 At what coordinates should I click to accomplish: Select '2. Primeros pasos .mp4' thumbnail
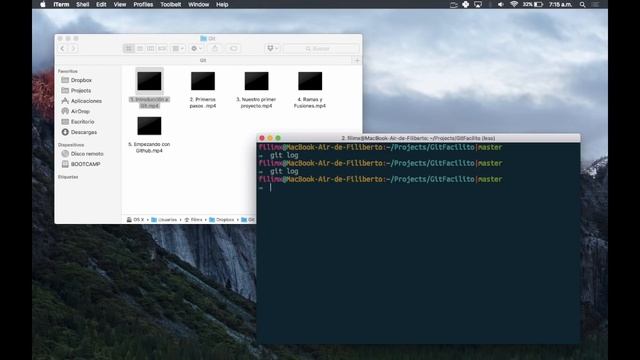click(x=203, y=81)
